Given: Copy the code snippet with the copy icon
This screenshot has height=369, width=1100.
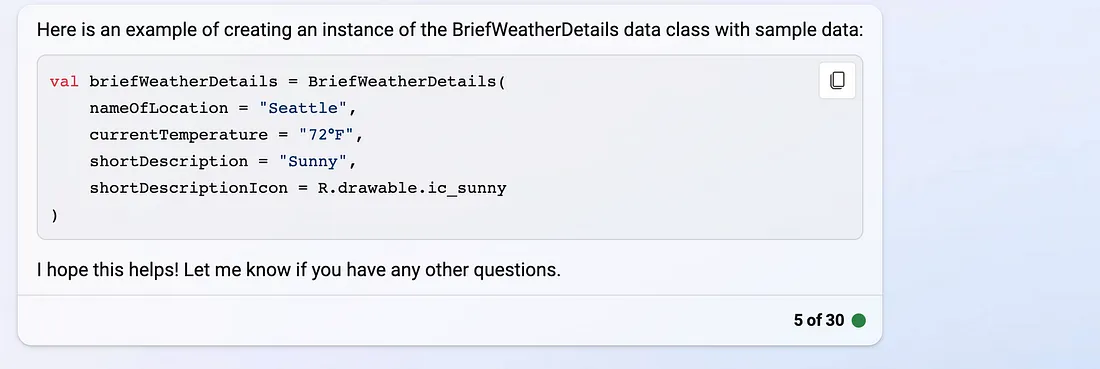Looking at the screenshot, I should click(837, 81).
